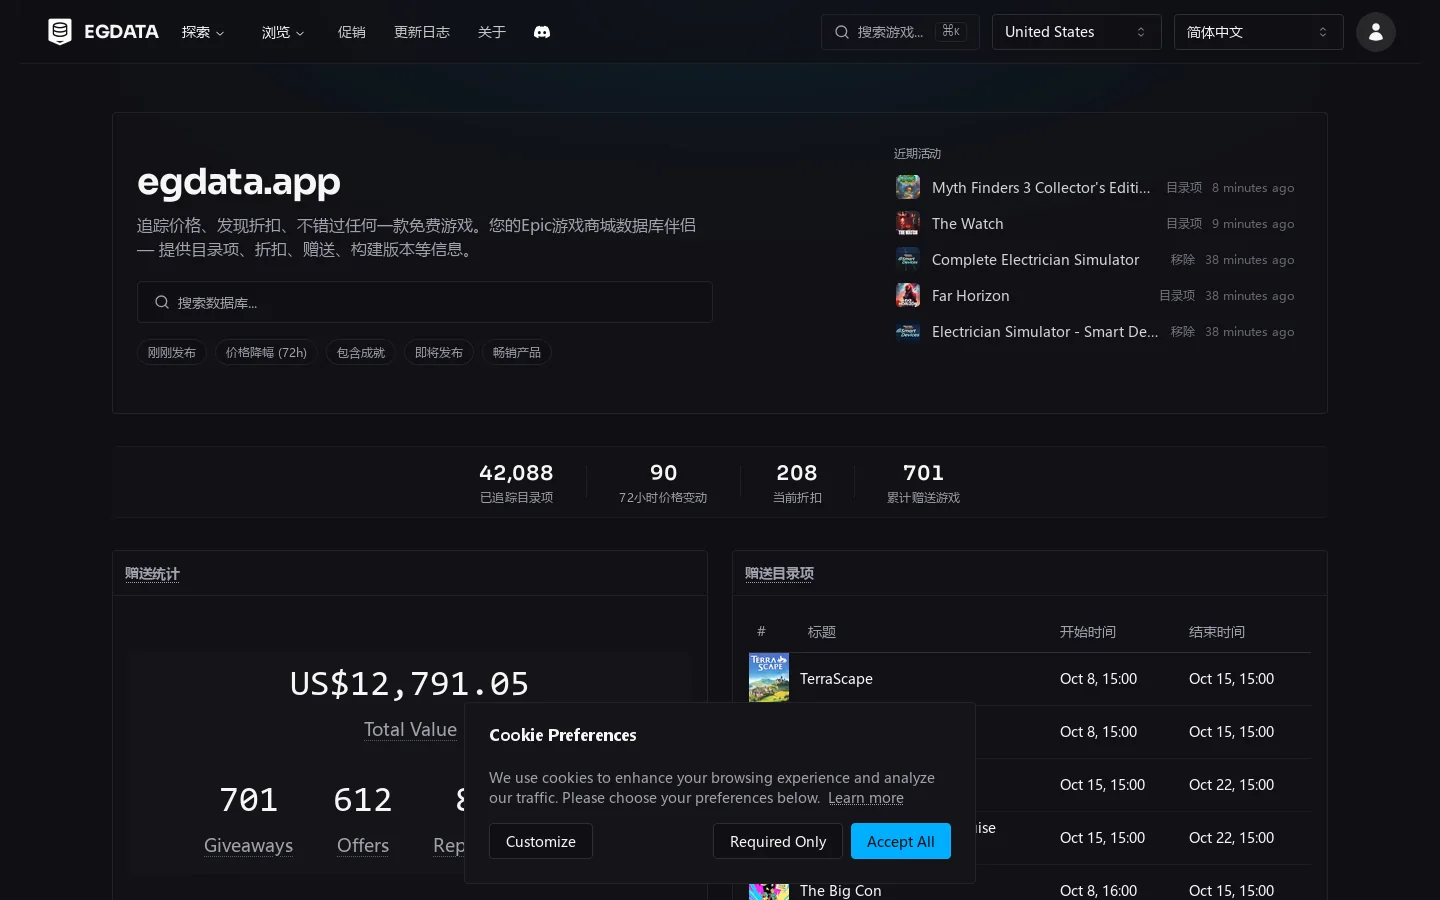Image resolution: width=1440 pixels, height=900 pixels.
Task: Open the 更新日志 changelog page
Action: tap(422, 32)
